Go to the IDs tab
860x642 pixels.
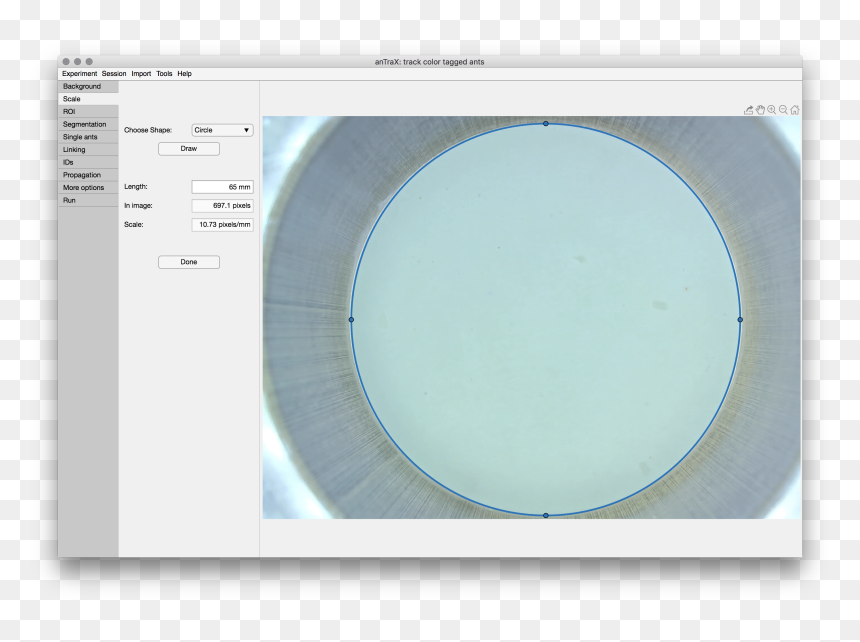click(x=88, y=162)
